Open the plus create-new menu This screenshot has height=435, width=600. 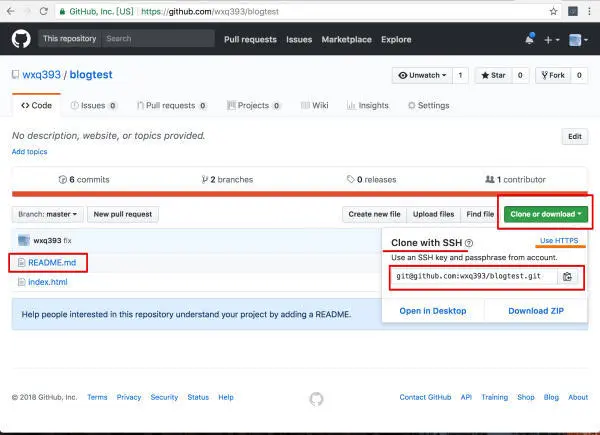[x=551, y=40]
